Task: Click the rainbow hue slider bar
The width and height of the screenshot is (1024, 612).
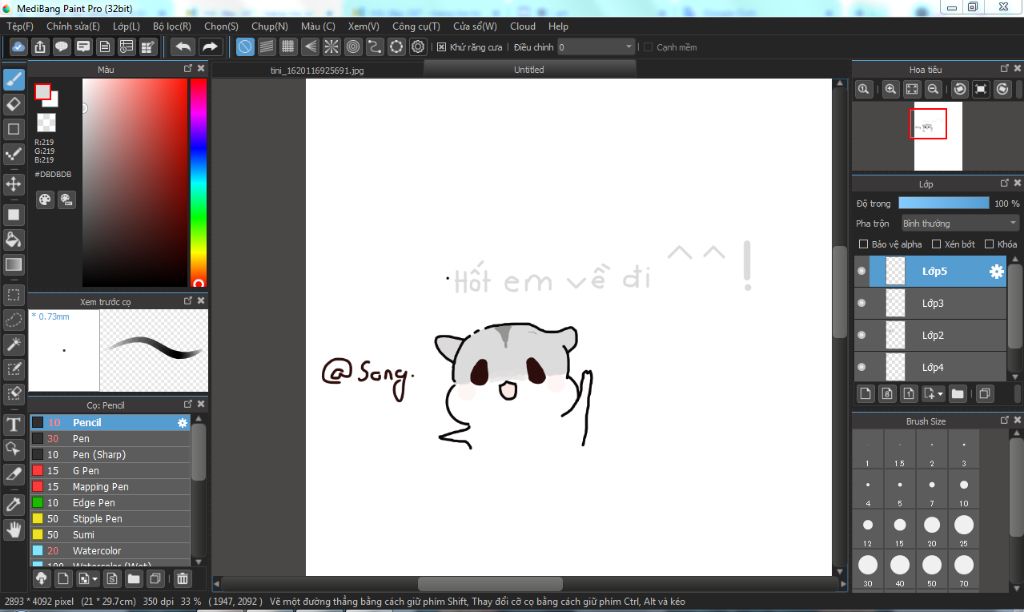Action: (199, 183)
